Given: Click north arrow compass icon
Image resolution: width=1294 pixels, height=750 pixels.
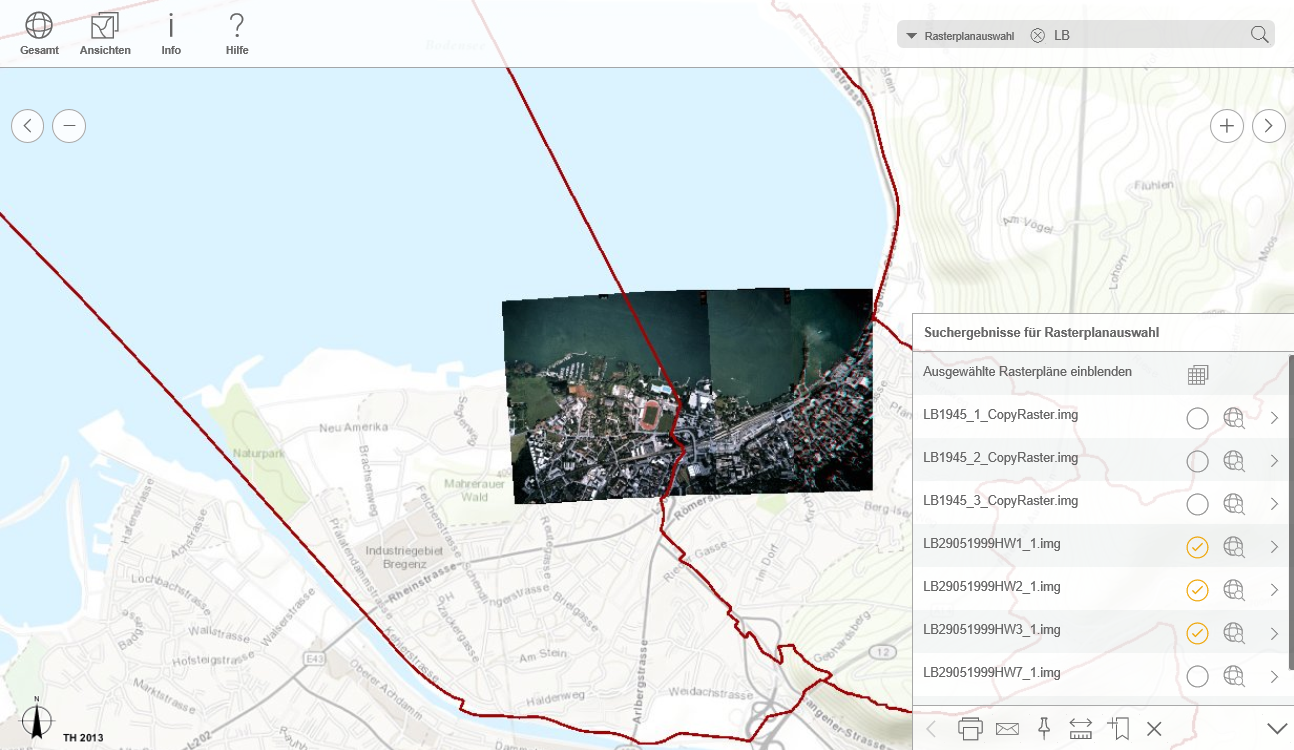Looking at the screenshot, I should point(37,720).
